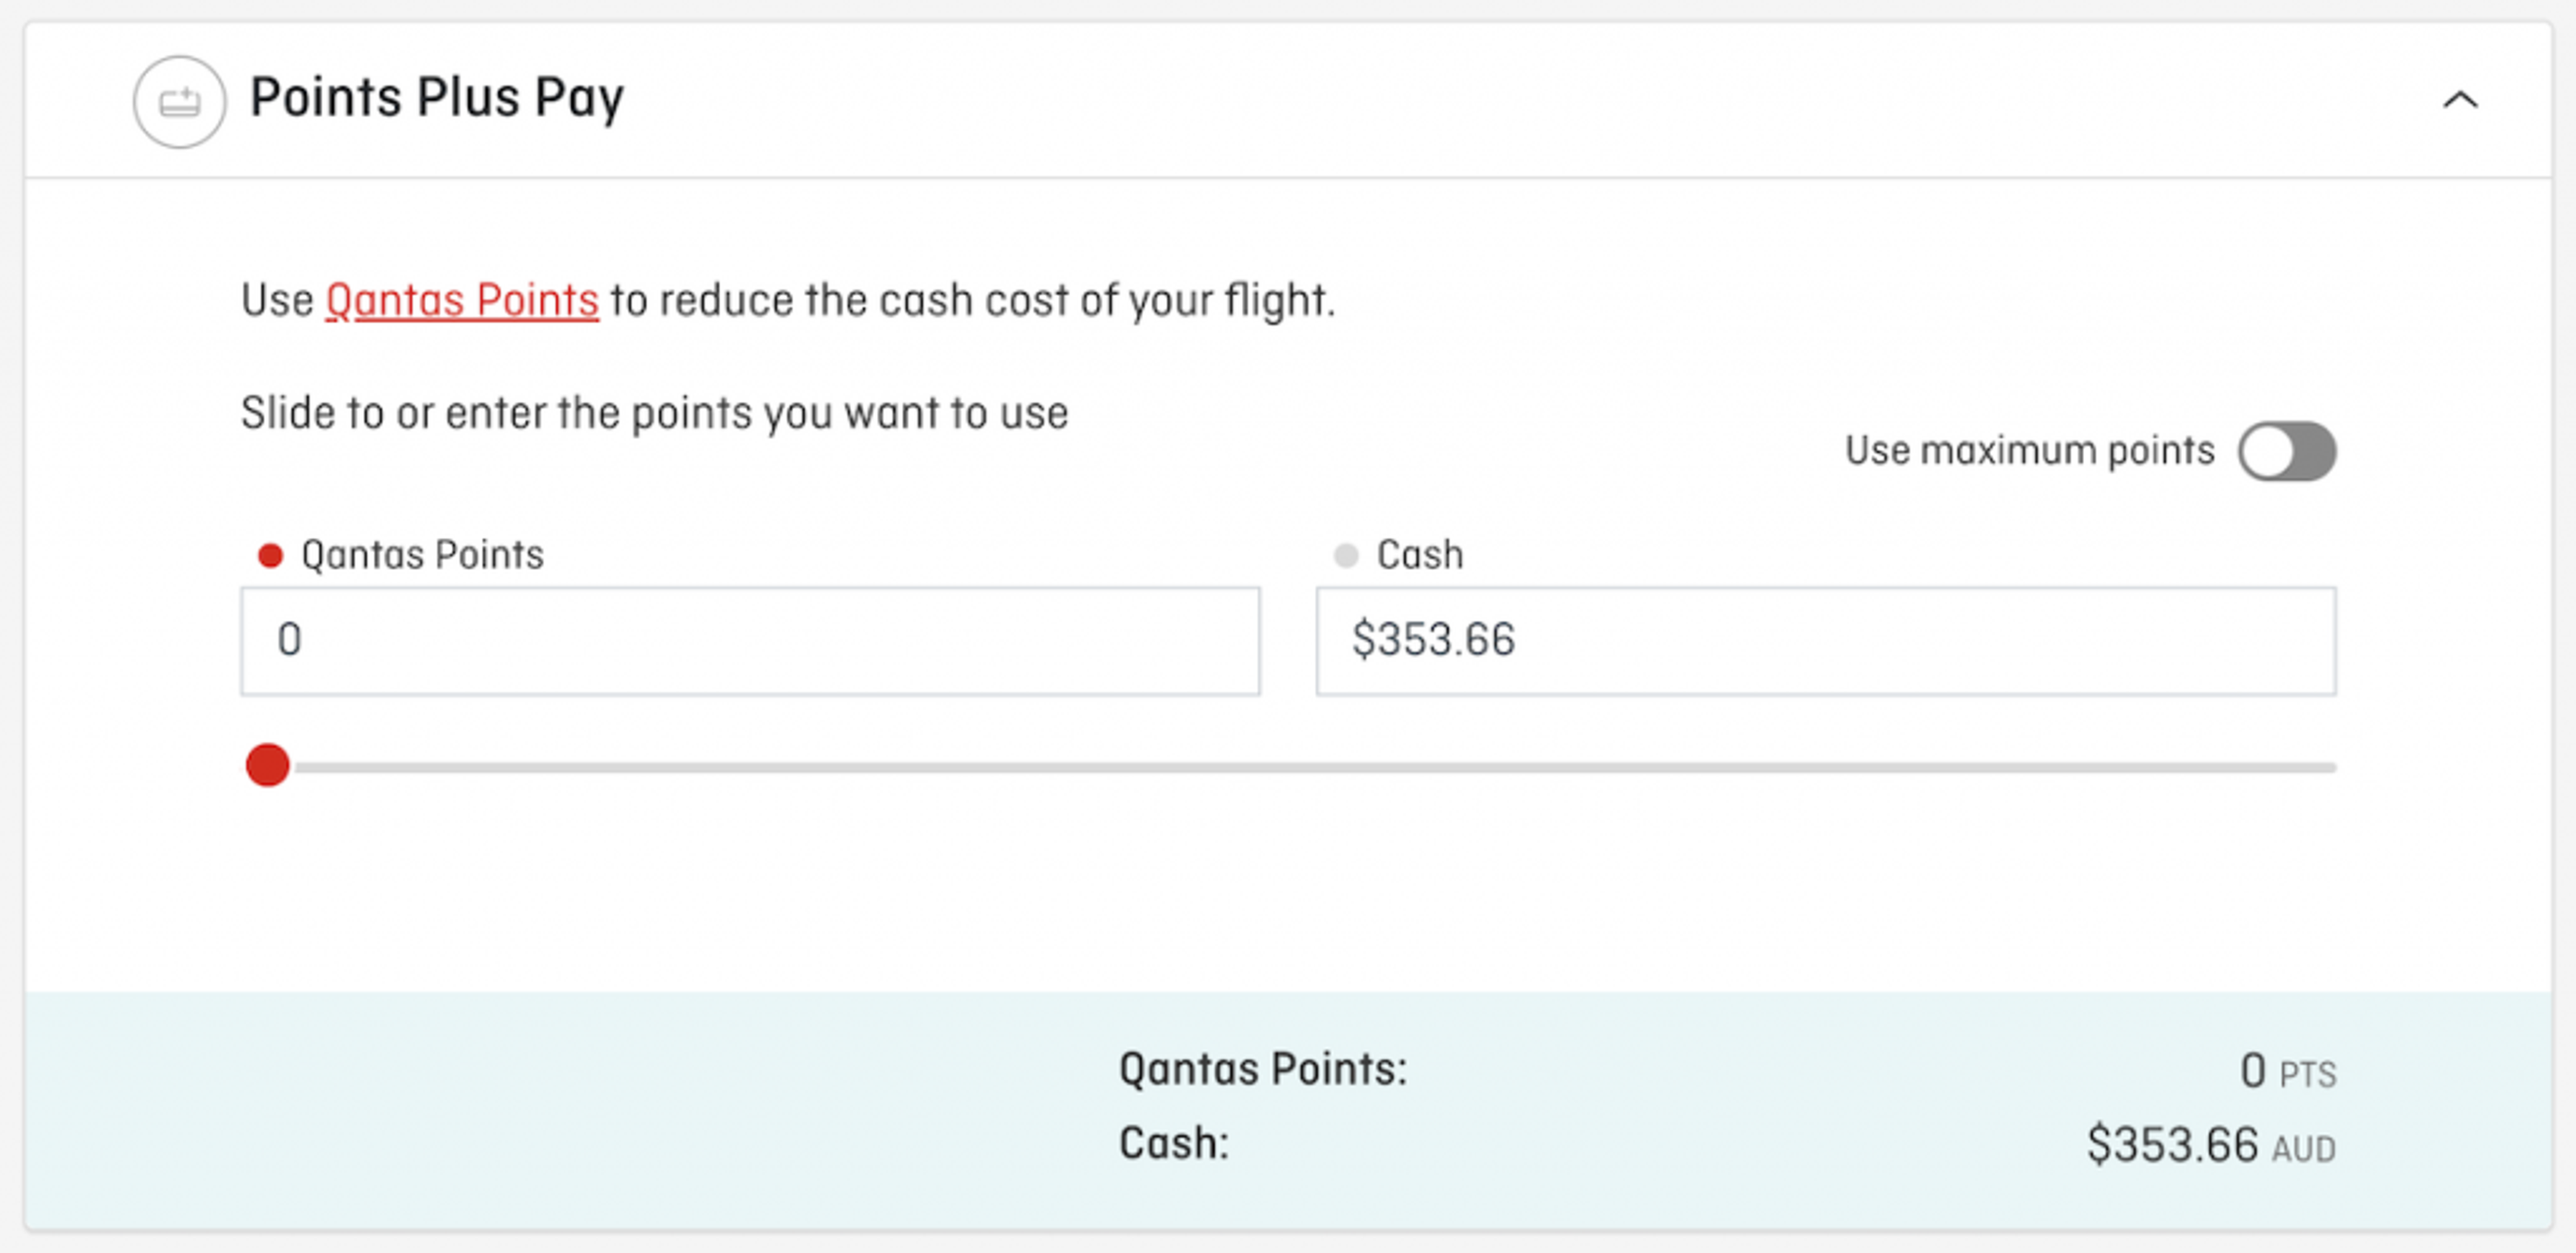Screen dimensions: 2576x1253
Task: Click the red dot beside Qantas Points
Action: pos(270,555)
